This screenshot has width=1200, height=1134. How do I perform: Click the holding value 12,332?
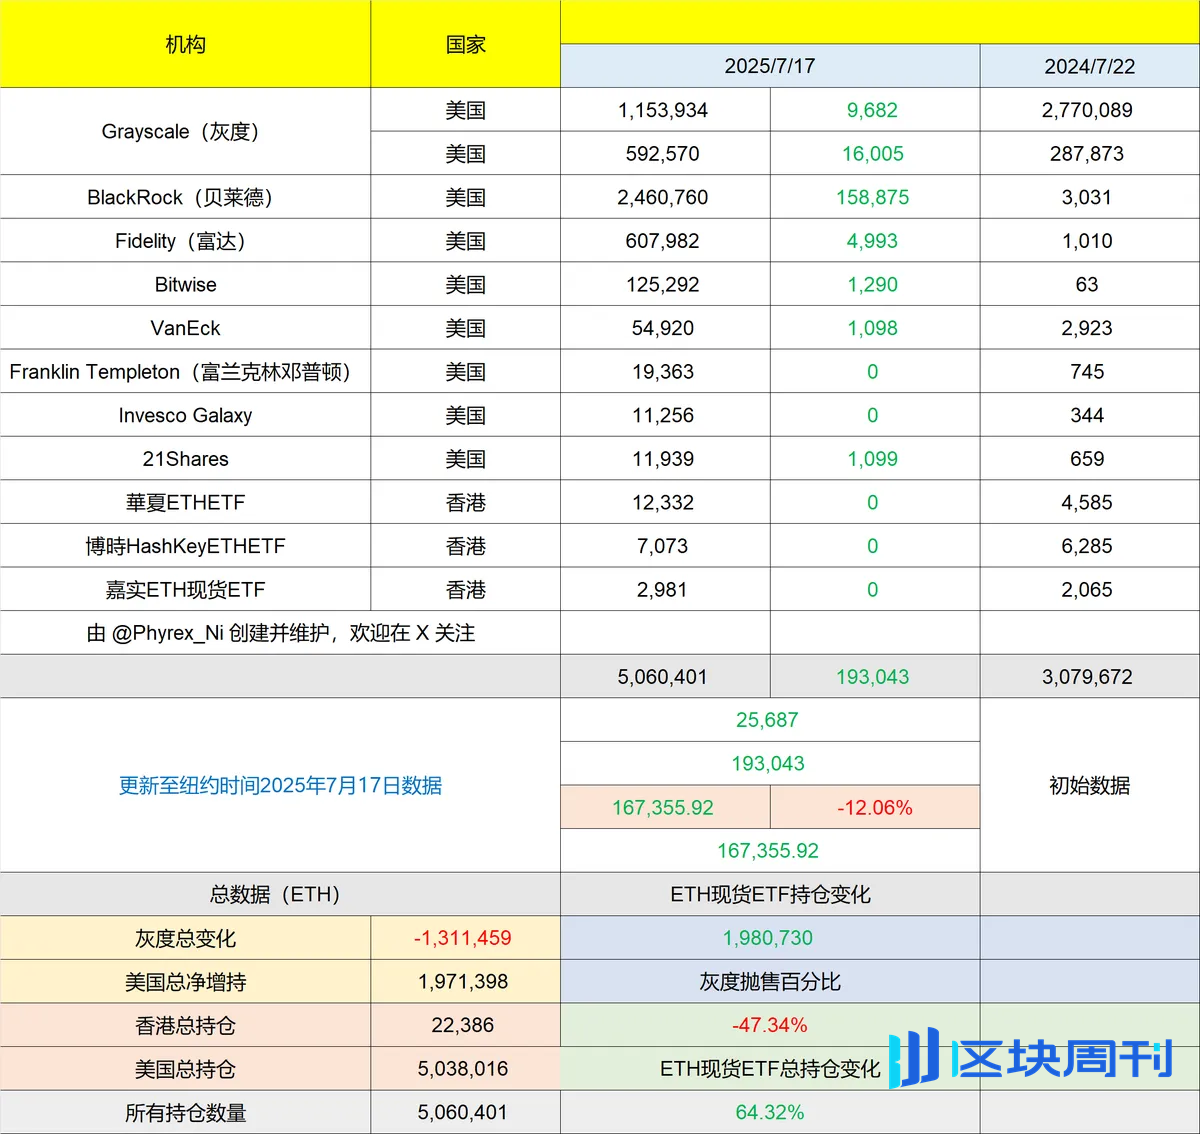663,502
